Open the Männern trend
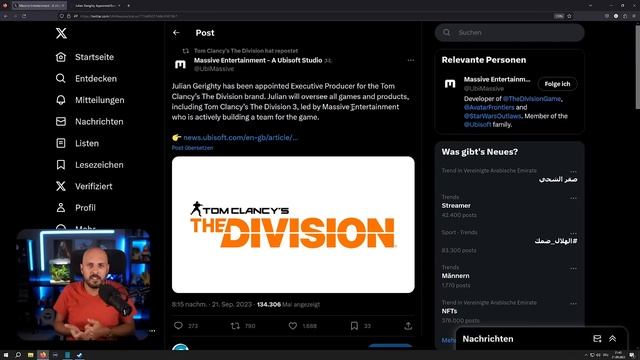 coord(456,276)
